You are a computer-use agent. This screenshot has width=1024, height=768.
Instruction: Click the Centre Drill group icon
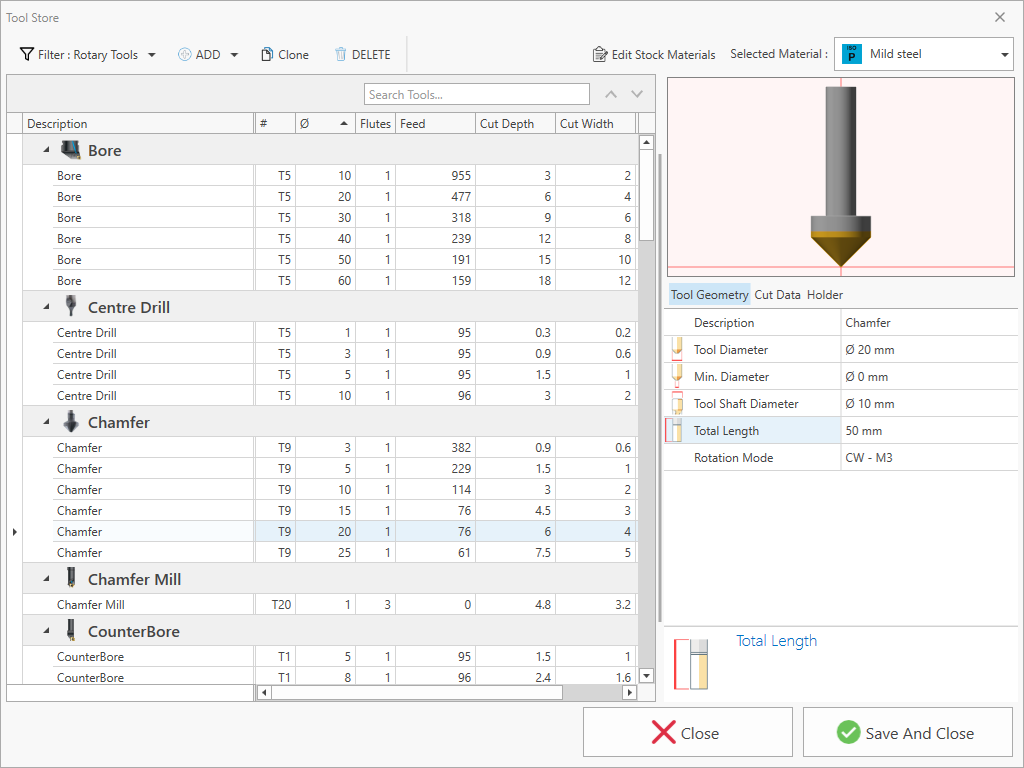70,307
